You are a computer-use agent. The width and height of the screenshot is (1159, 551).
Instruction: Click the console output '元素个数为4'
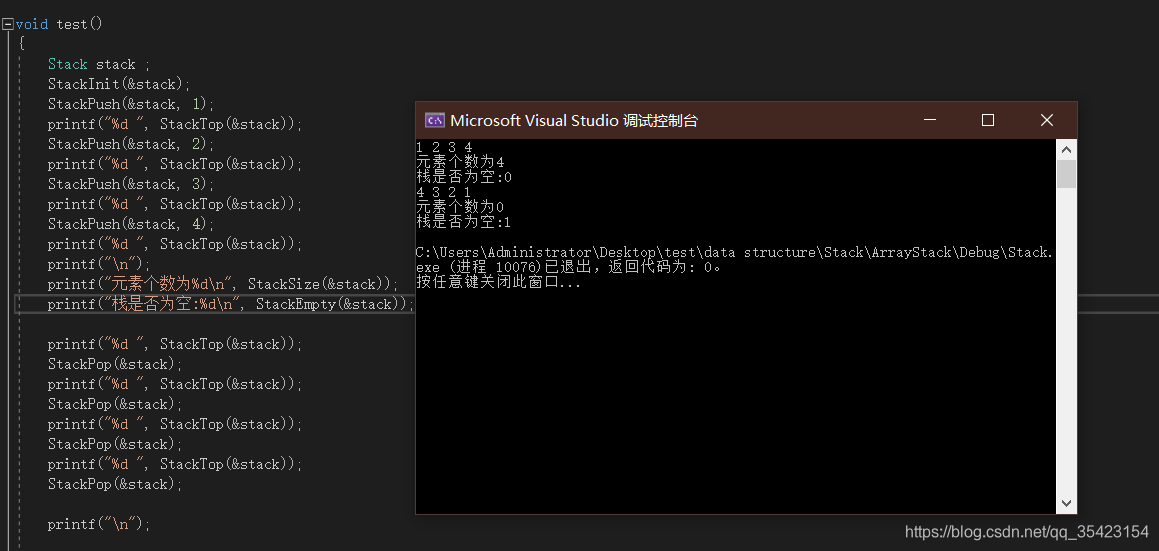(x=460, y=162)
